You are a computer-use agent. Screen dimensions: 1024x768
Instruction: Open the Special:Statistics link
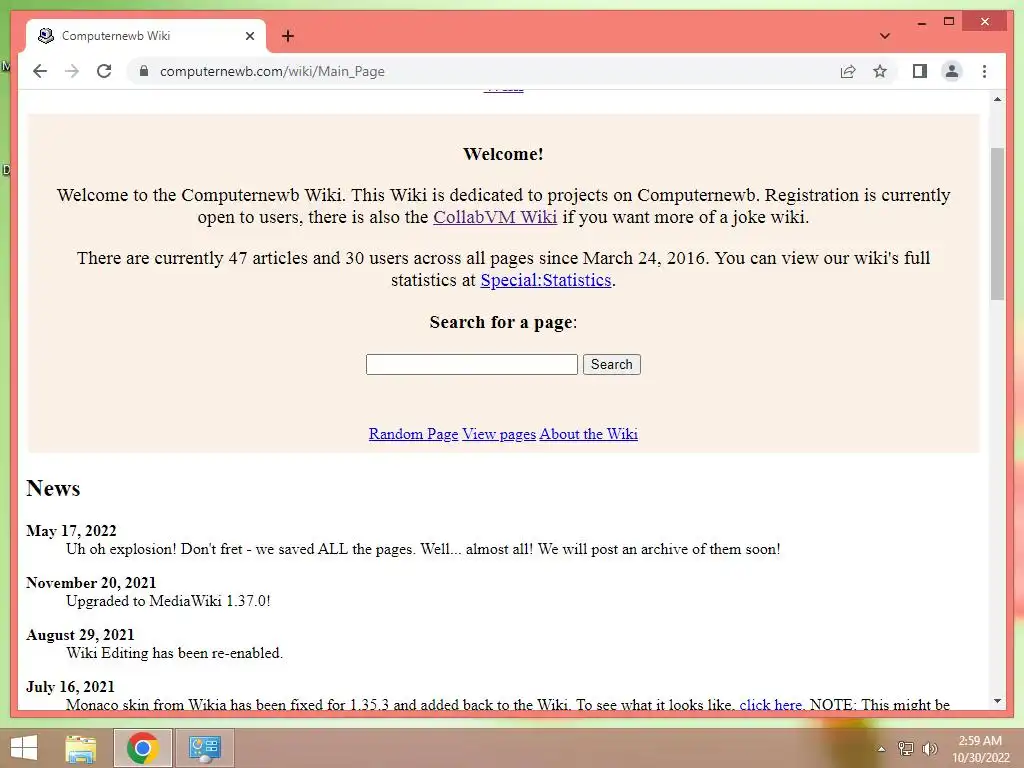coord(546,280)
